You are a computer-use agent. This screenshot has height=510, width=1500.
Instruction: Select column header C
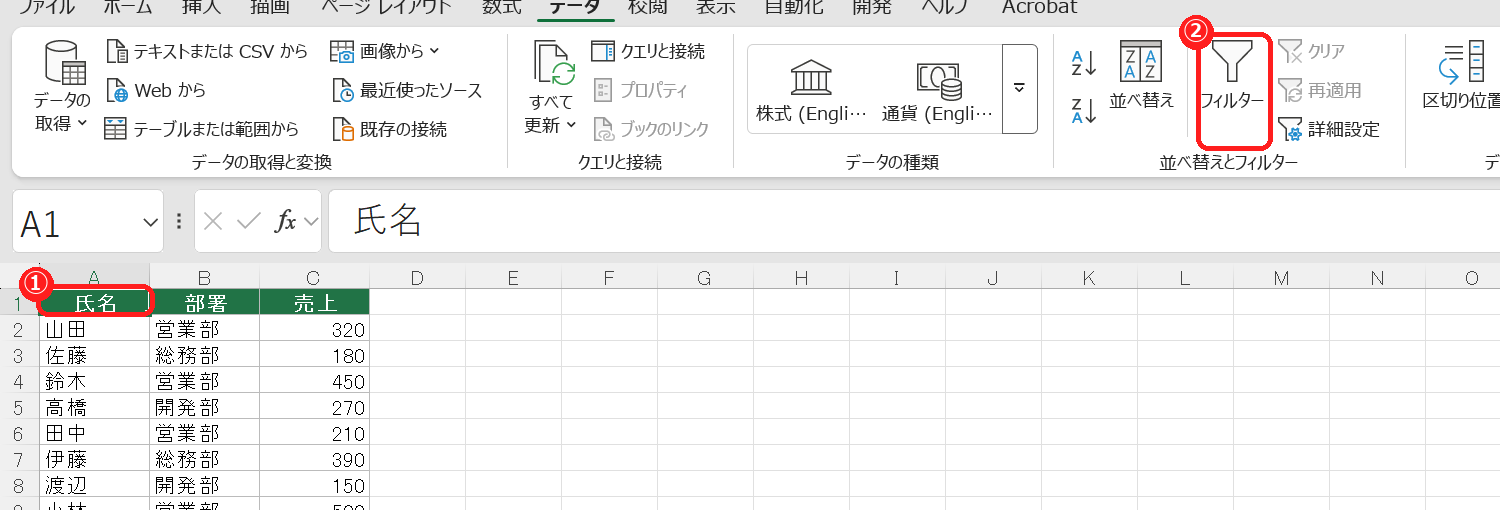pos(314,277)
